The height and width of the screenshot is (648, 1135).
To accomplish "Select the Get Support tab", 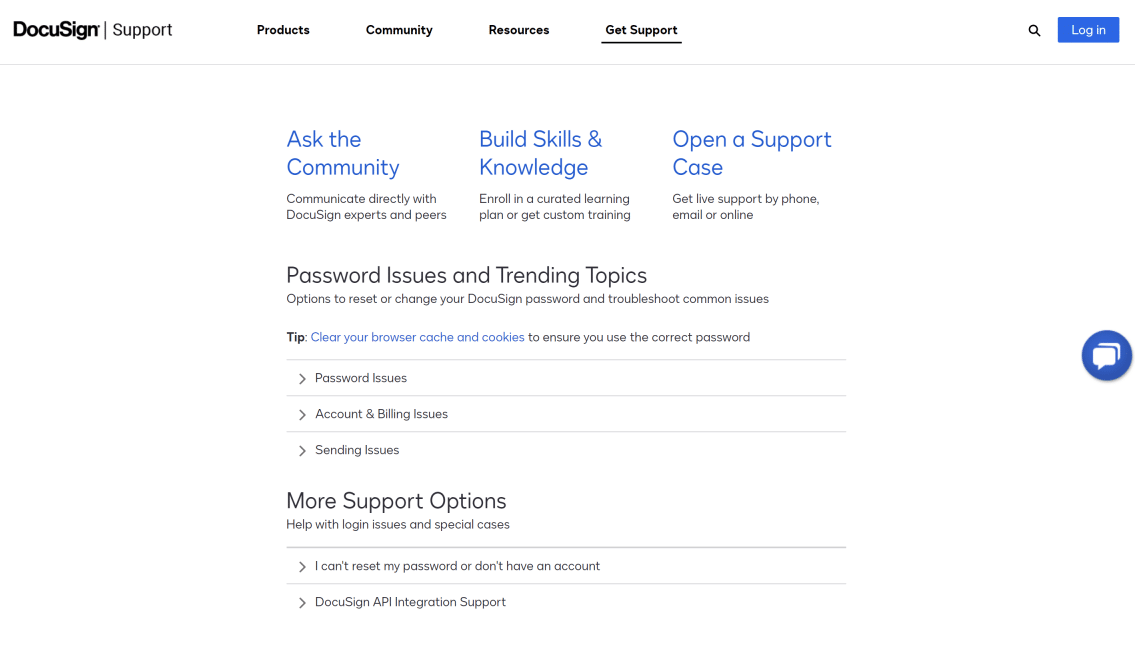I will [x=641, y=30].
